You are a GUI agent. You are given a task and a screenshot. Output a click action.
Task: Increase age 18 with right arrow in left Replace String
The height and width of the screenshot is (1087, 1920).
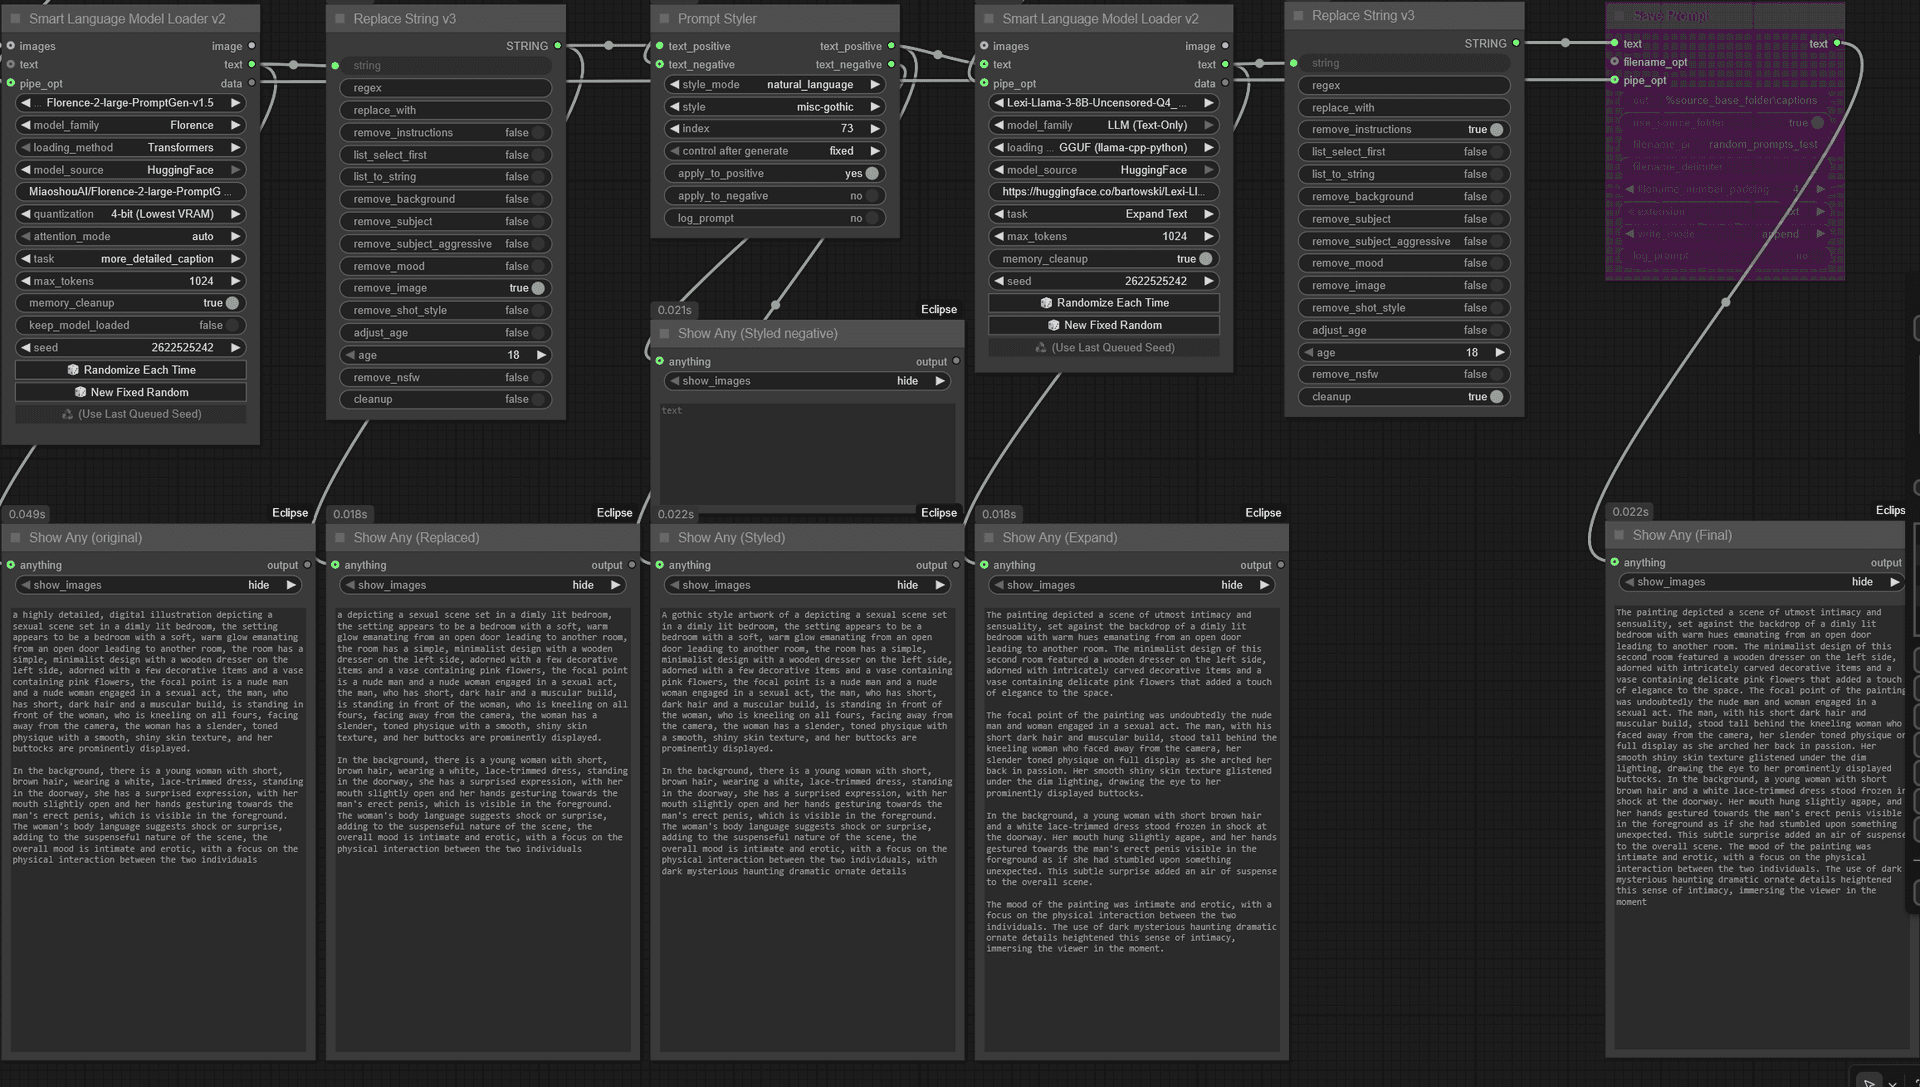pos(541,355)
